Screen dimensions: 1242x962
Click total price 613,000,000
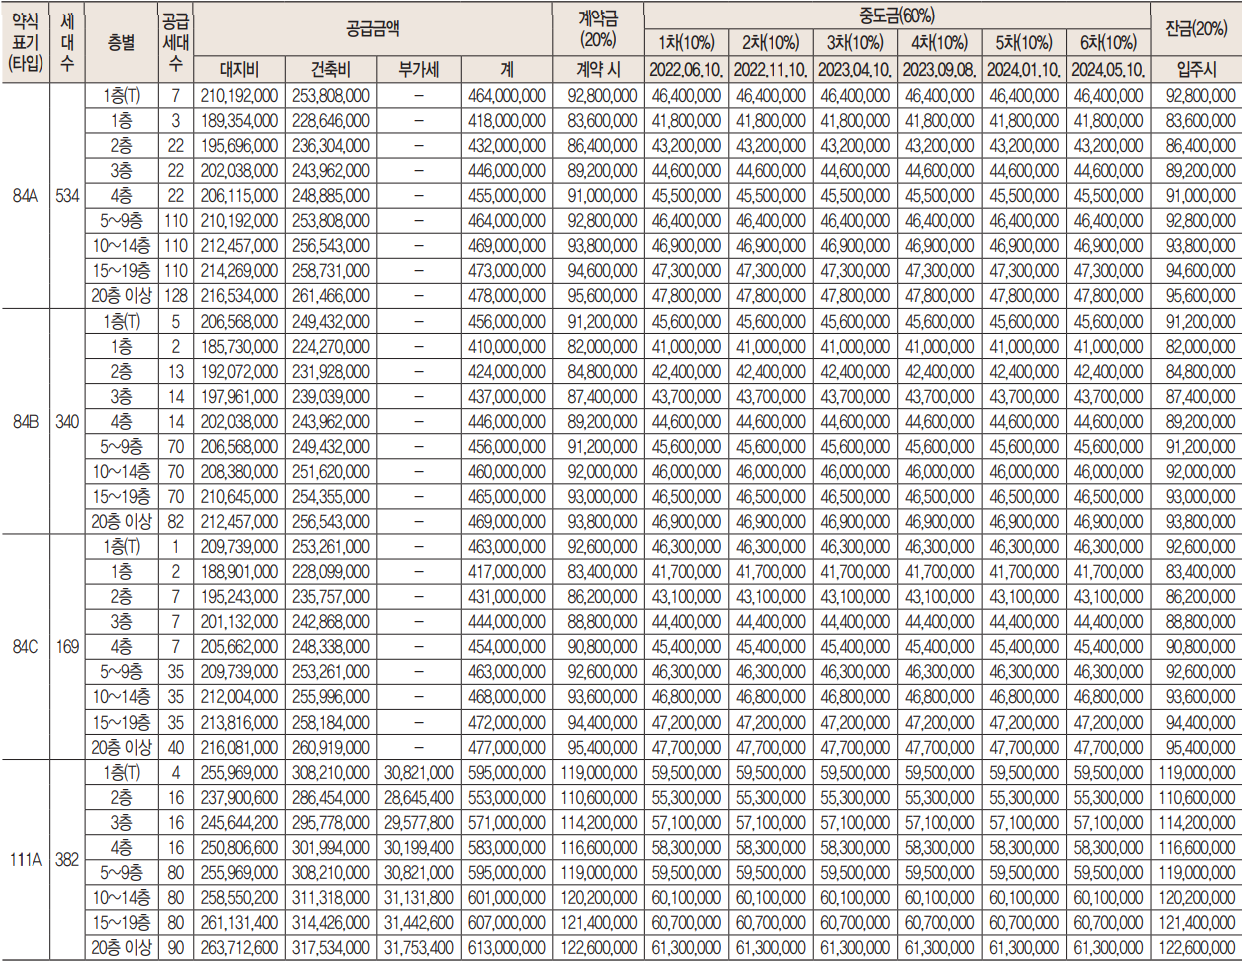click(507, 947)
